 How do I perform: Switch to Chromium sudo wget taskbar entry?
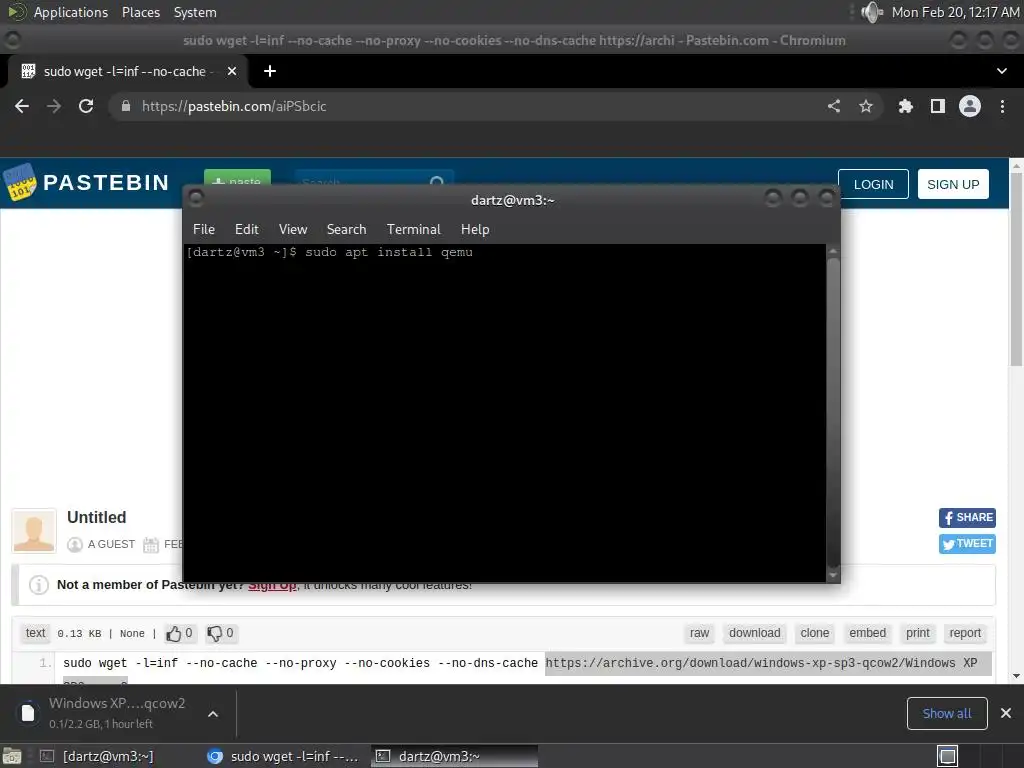283,756
